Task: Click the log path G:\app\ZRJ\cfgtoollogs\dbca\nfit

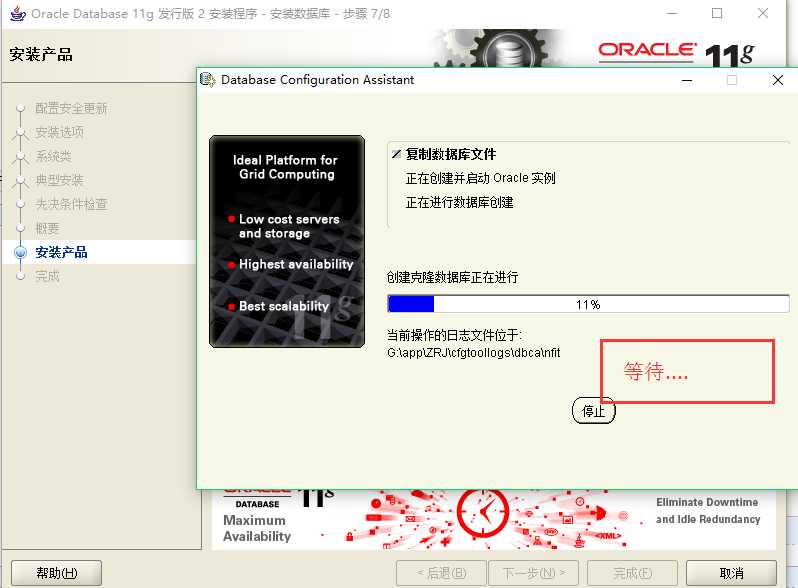Action: point(473,353)
